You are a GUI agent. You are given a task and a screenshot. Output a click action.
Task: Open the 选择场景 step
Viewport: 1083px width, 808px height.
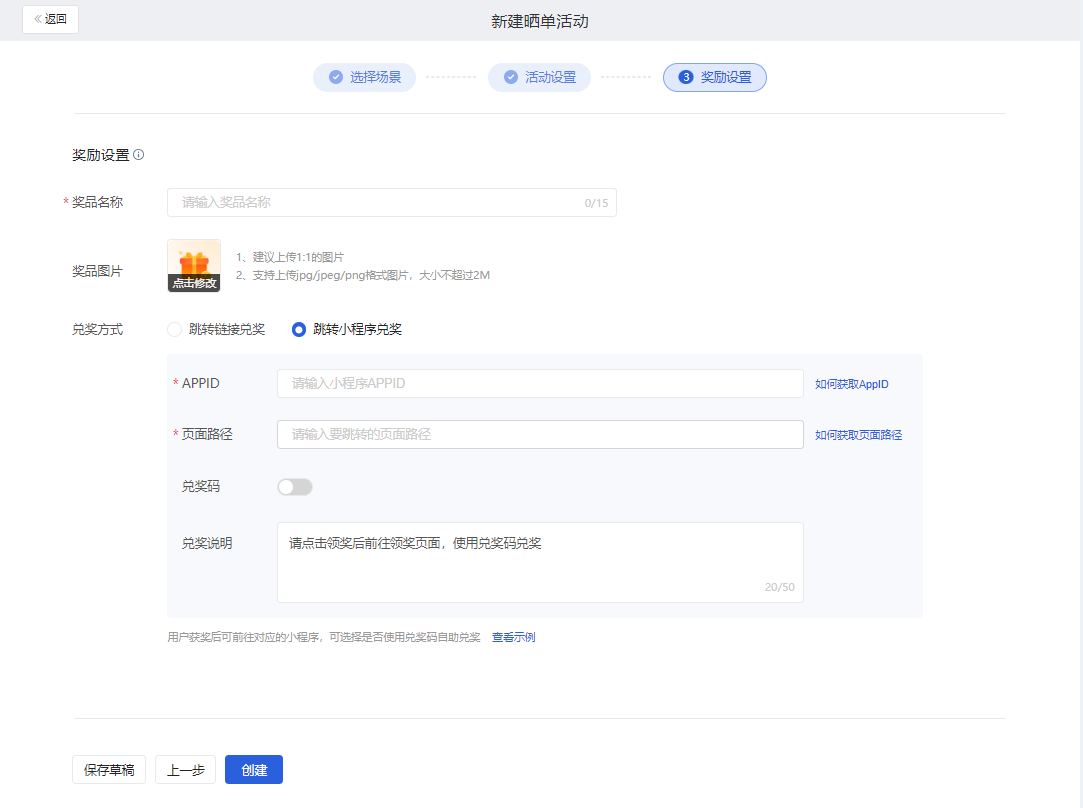tap(364, 77)
